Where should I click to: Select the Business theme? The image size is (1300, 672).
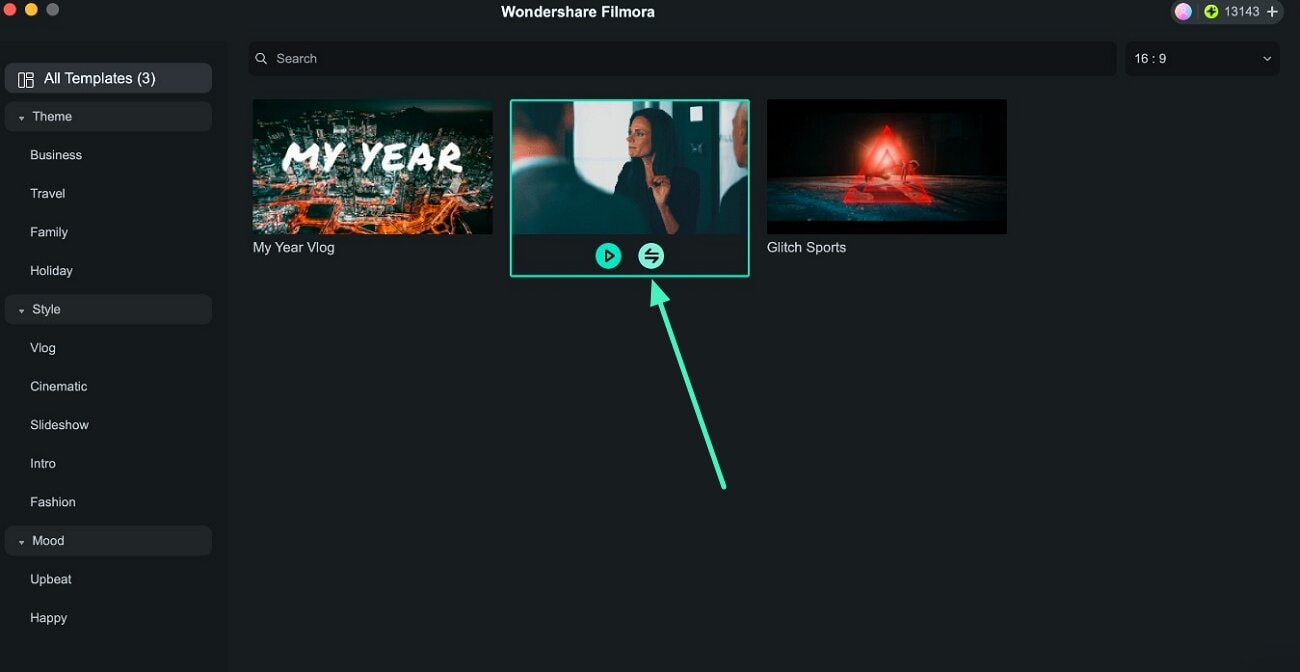(x=56, y=155)
